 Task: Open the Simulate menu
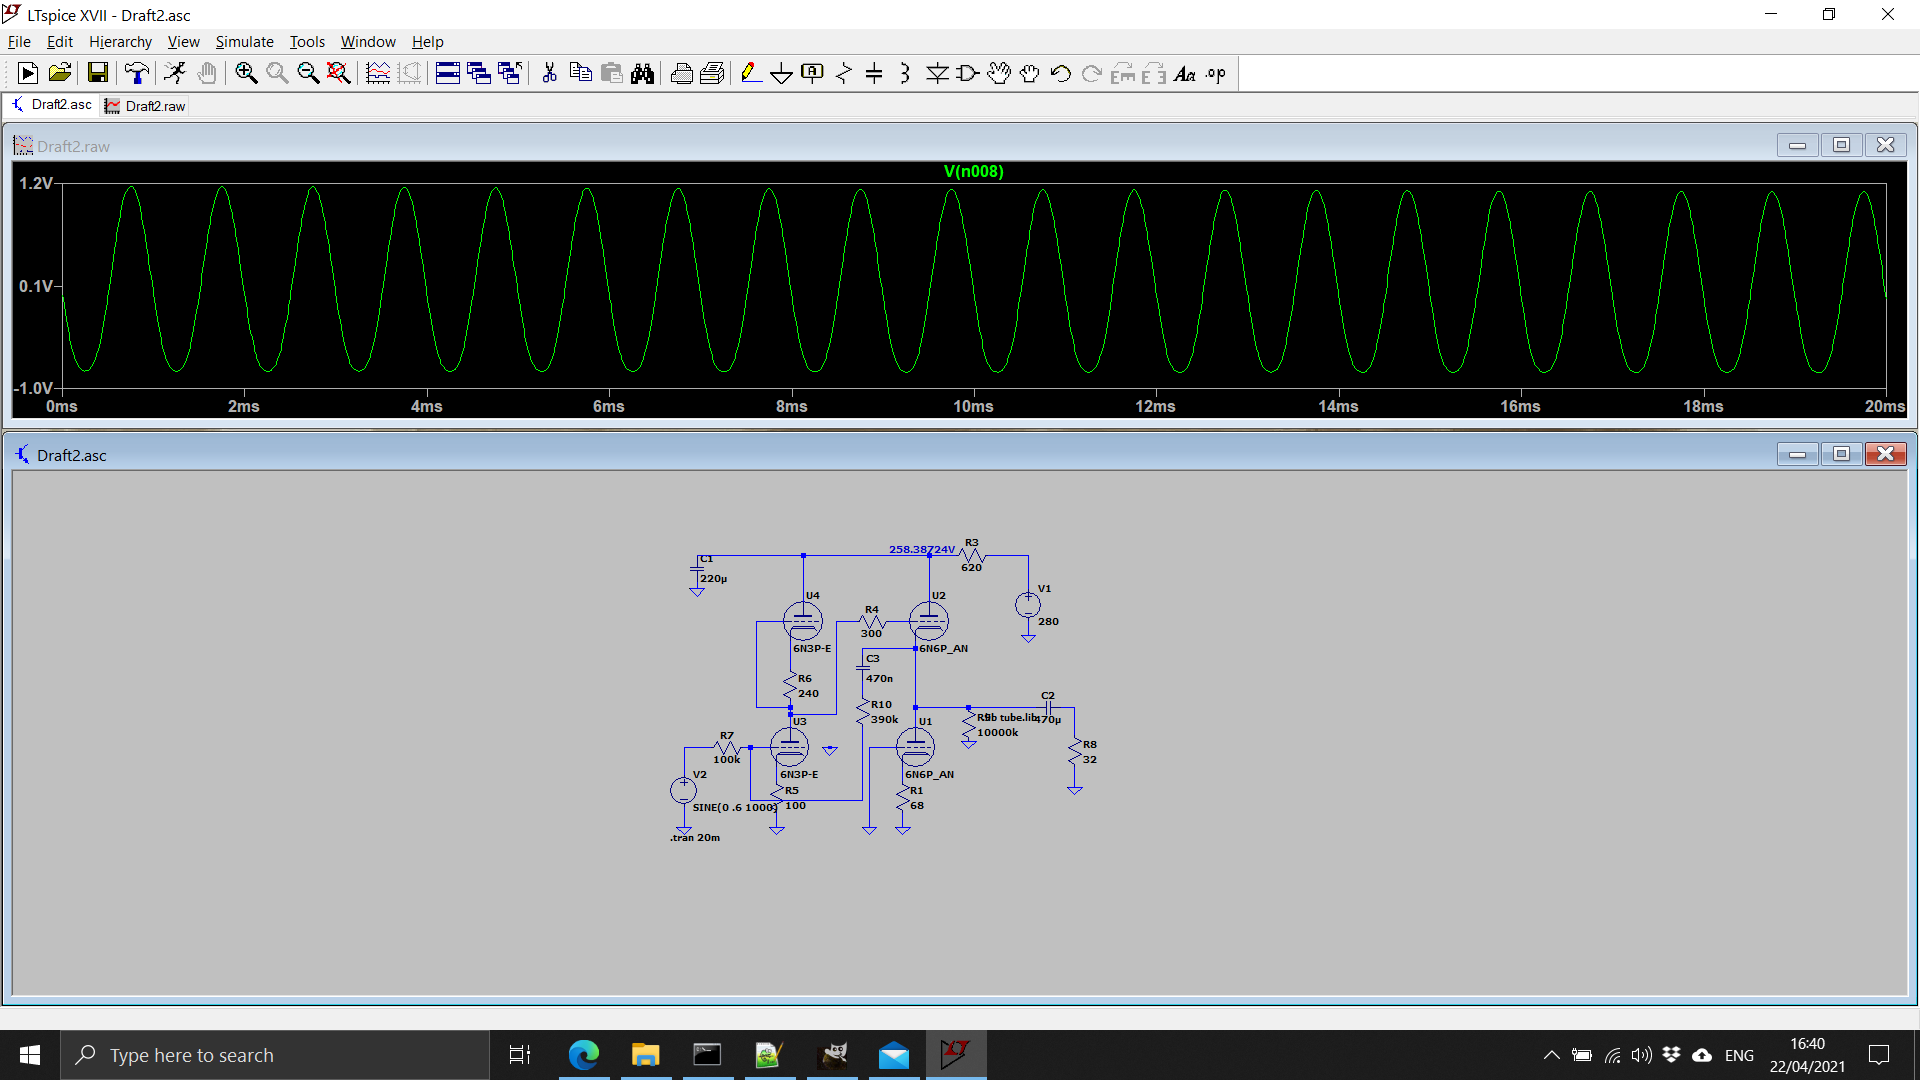[x=244, y=41]
